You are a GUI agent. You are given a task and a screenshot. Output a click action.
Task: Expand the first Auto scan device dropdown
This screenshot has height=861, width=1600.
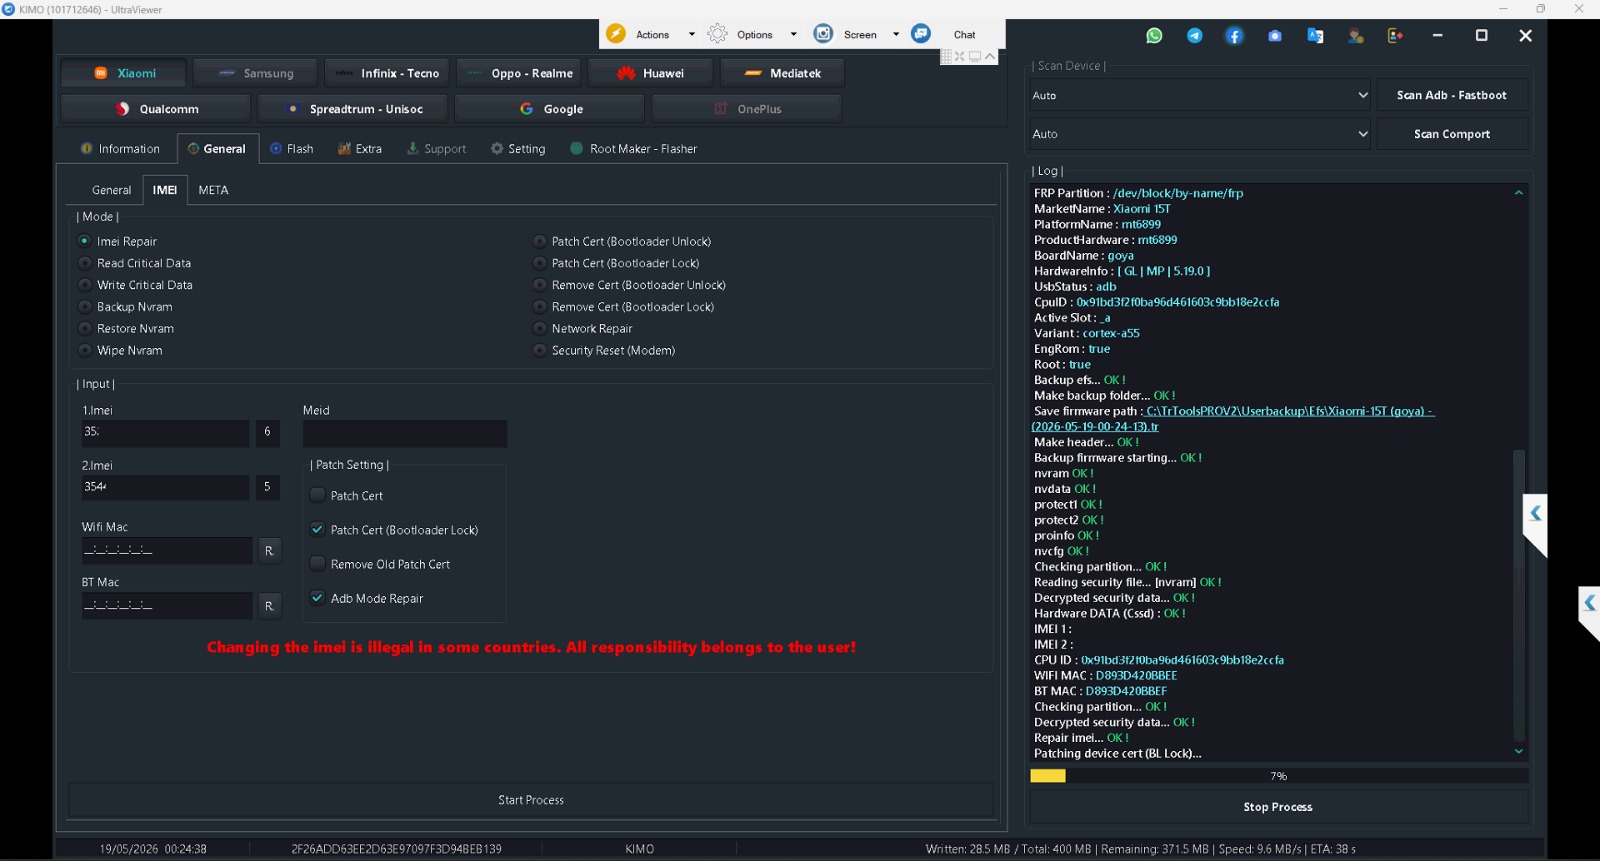coord(1200,95)
